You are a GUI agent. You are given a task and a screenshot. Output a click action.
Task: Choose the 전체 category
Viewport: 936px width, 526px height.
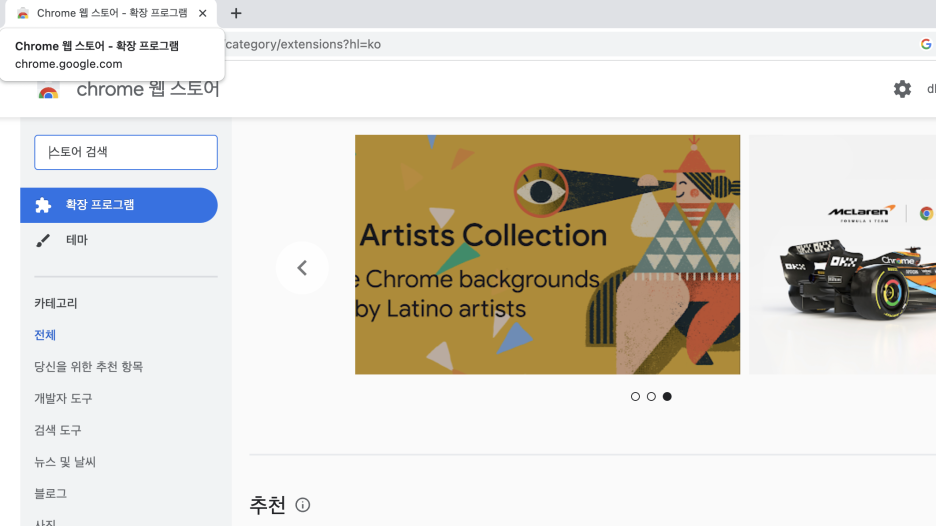45,335
